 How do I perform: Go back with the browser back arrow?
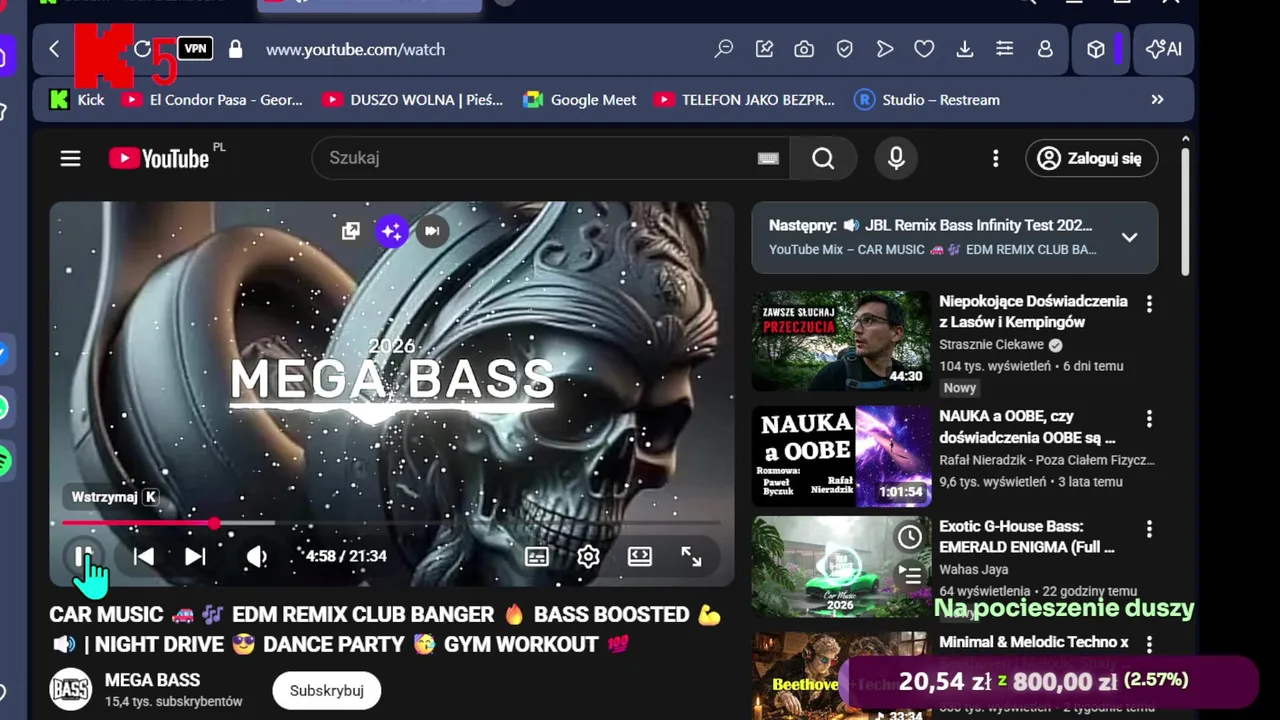coord(54,49)
